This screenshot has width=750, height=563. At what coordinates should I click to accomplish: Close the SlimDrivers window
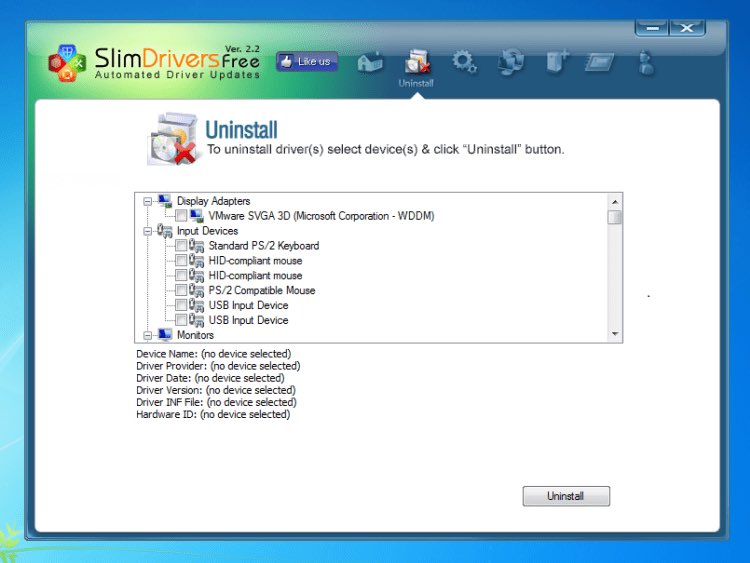687,28
